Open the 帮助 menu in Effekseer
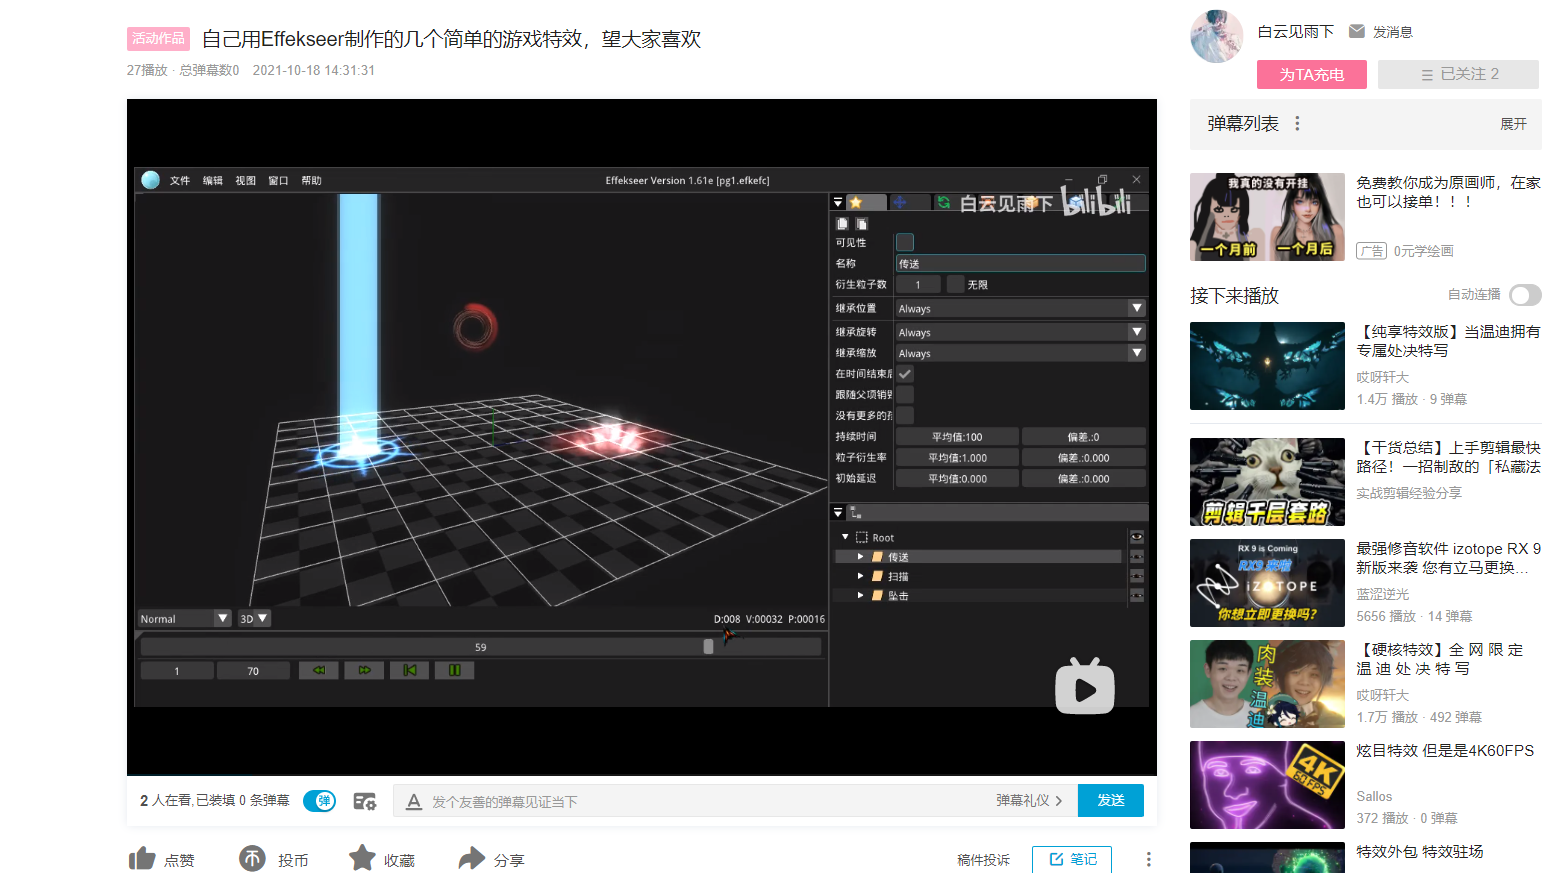 tap(311, 181)
